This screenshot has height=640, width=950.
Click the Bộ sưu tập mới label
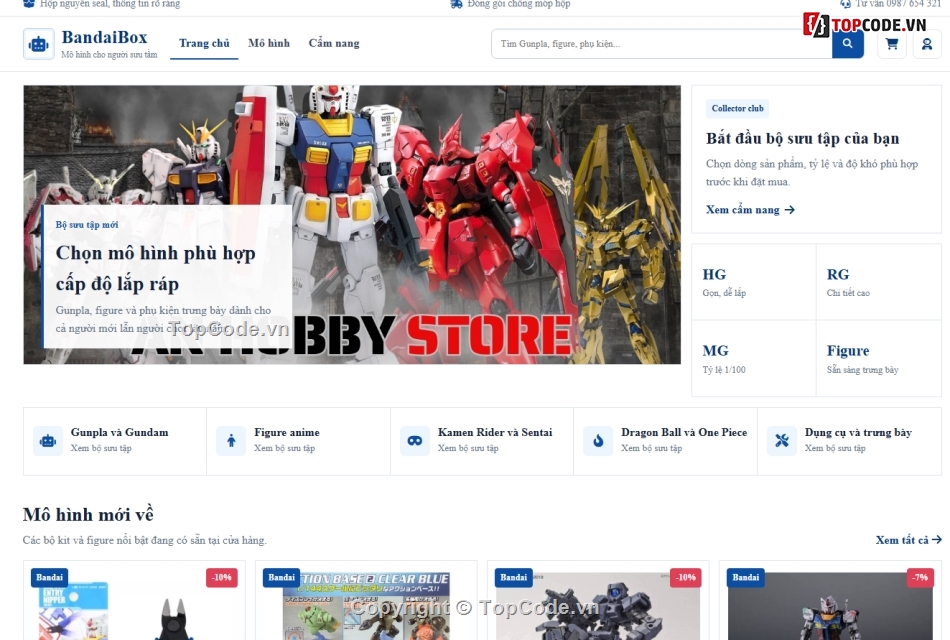(x=87, y=225)
